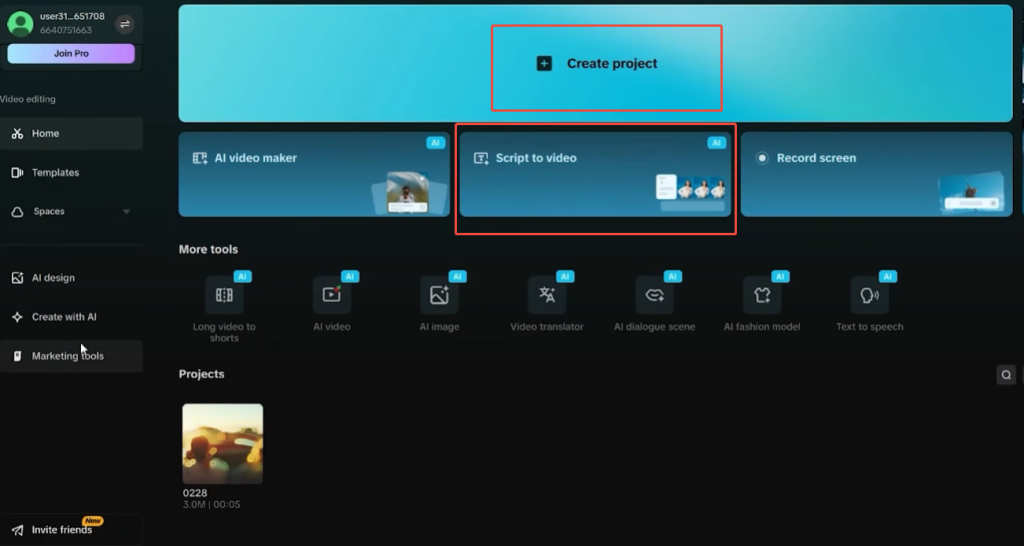Click the Home scissors icon
The image size is (1024, 546).
click(x=18, y=133)
